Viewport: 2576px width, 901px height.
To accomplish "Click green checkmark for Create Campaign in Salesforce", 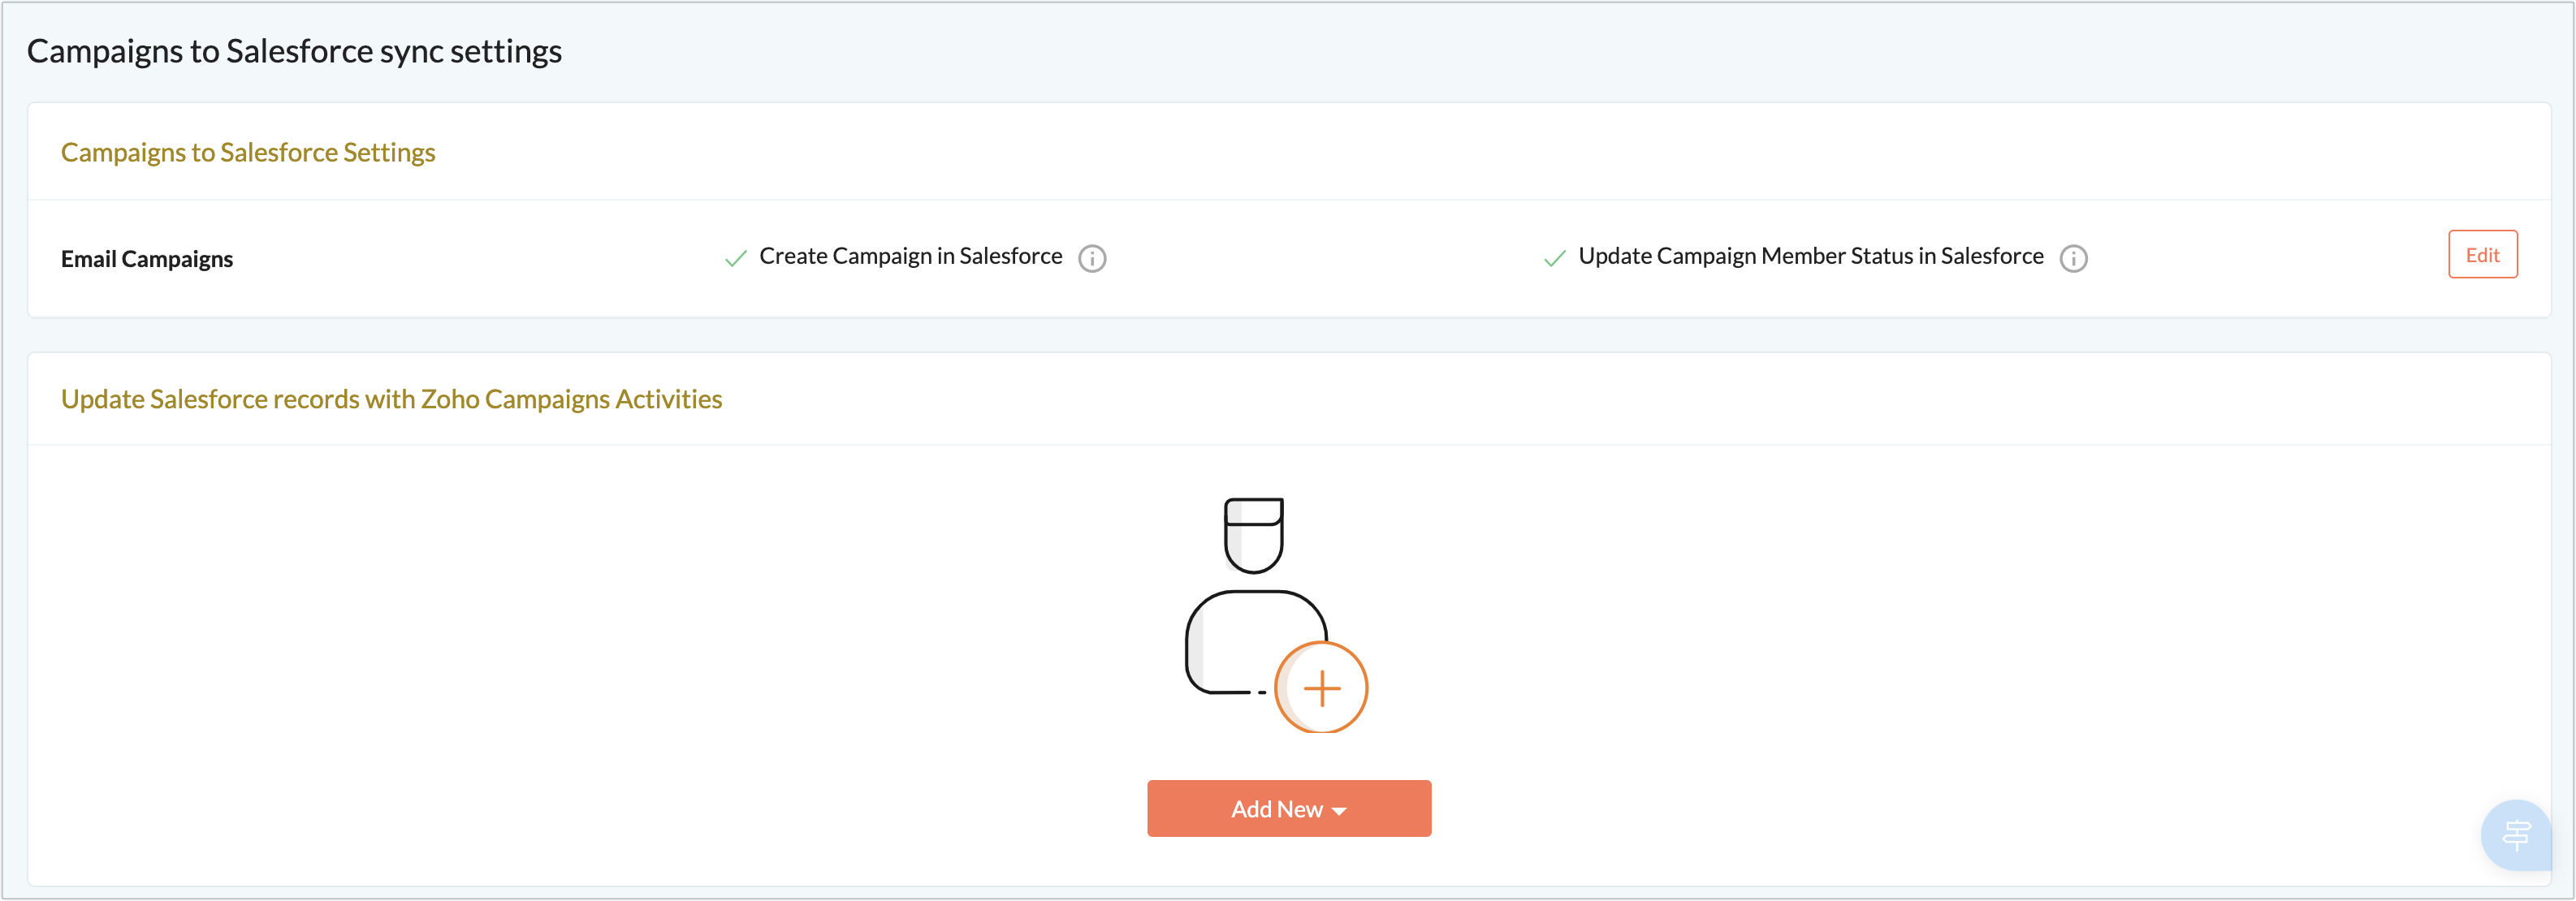I will point(736,258).
